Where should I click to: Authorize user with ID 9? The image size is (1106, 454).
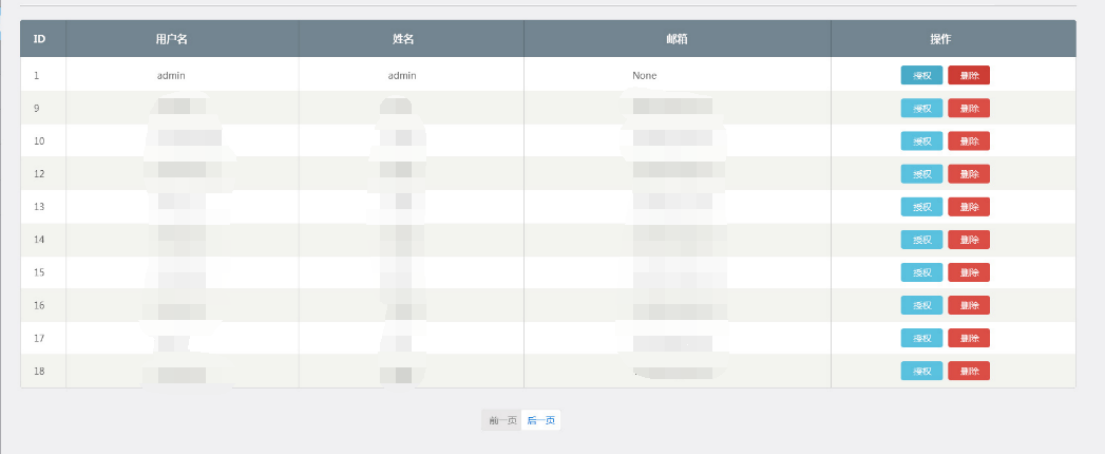[x=921, y=108]
